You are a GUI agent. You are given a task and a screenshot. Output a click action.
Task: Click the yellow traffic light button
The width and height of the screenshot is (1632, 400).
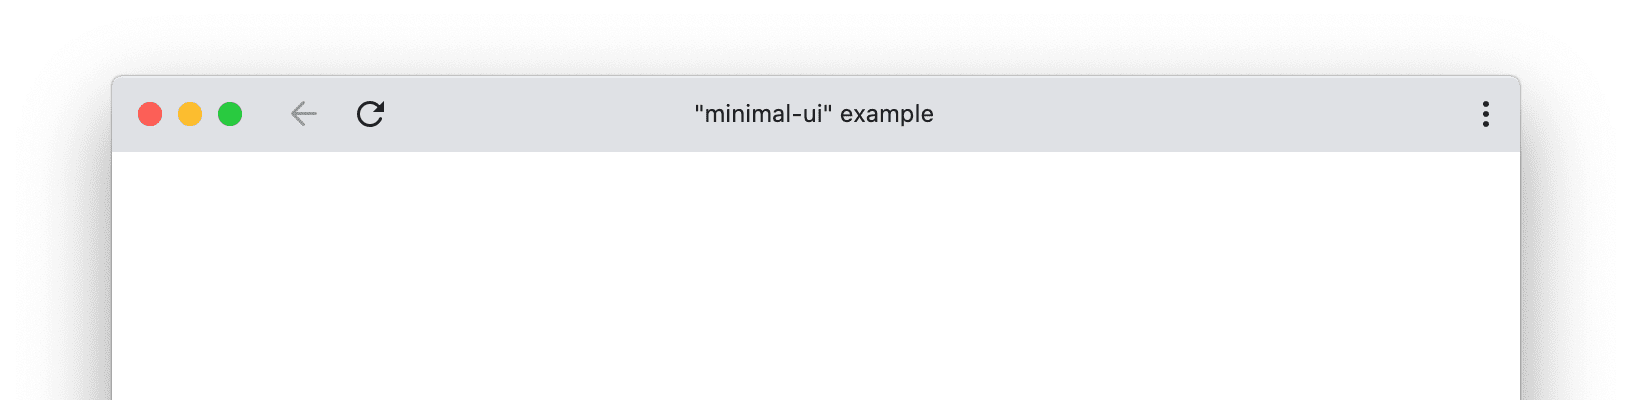pos(190,114)
